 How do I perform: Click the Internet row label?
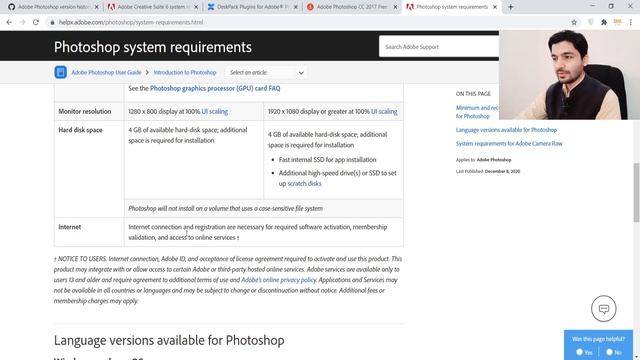69,227
